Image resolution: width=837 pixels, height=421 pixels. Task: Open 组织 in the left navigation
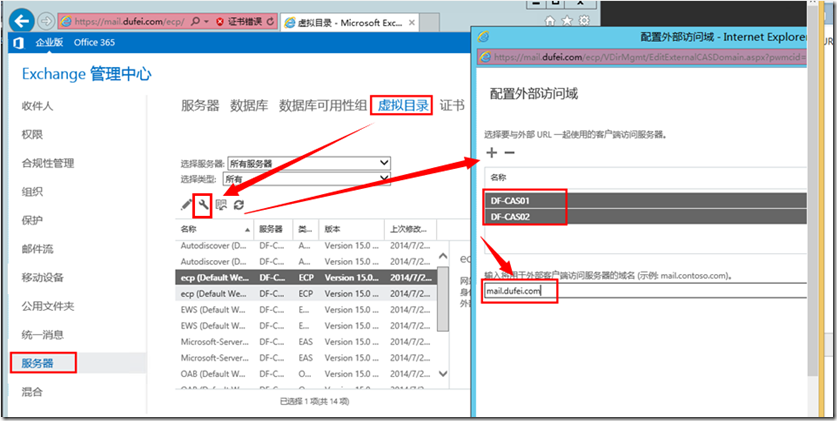click(32, 192)
